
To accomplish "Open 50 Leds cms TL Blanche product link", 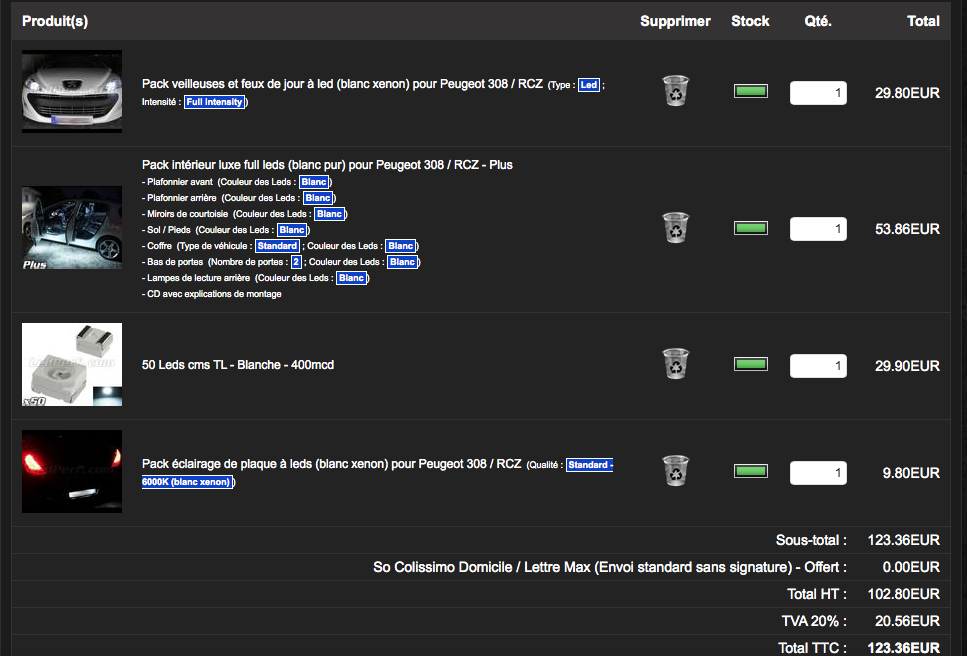I will pyautogui.click(x=238, y=365).
